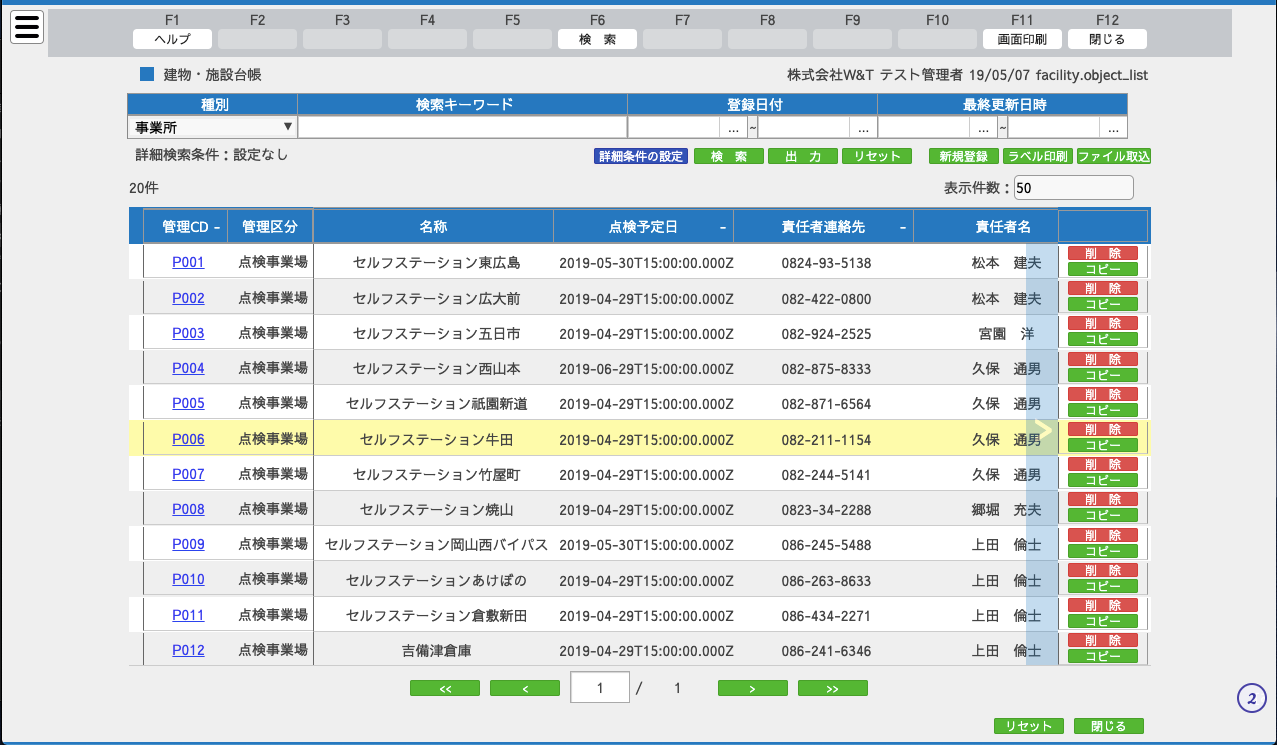This screenshot has width=1277, height=745.
Task: Copy the P001 row with コピー
Action: 1103,269
